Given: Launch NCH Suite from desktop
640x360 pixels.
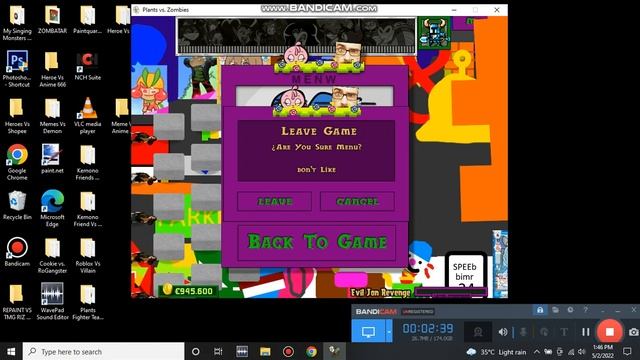Looking at the screenshot, I should (x=87, y=66).
